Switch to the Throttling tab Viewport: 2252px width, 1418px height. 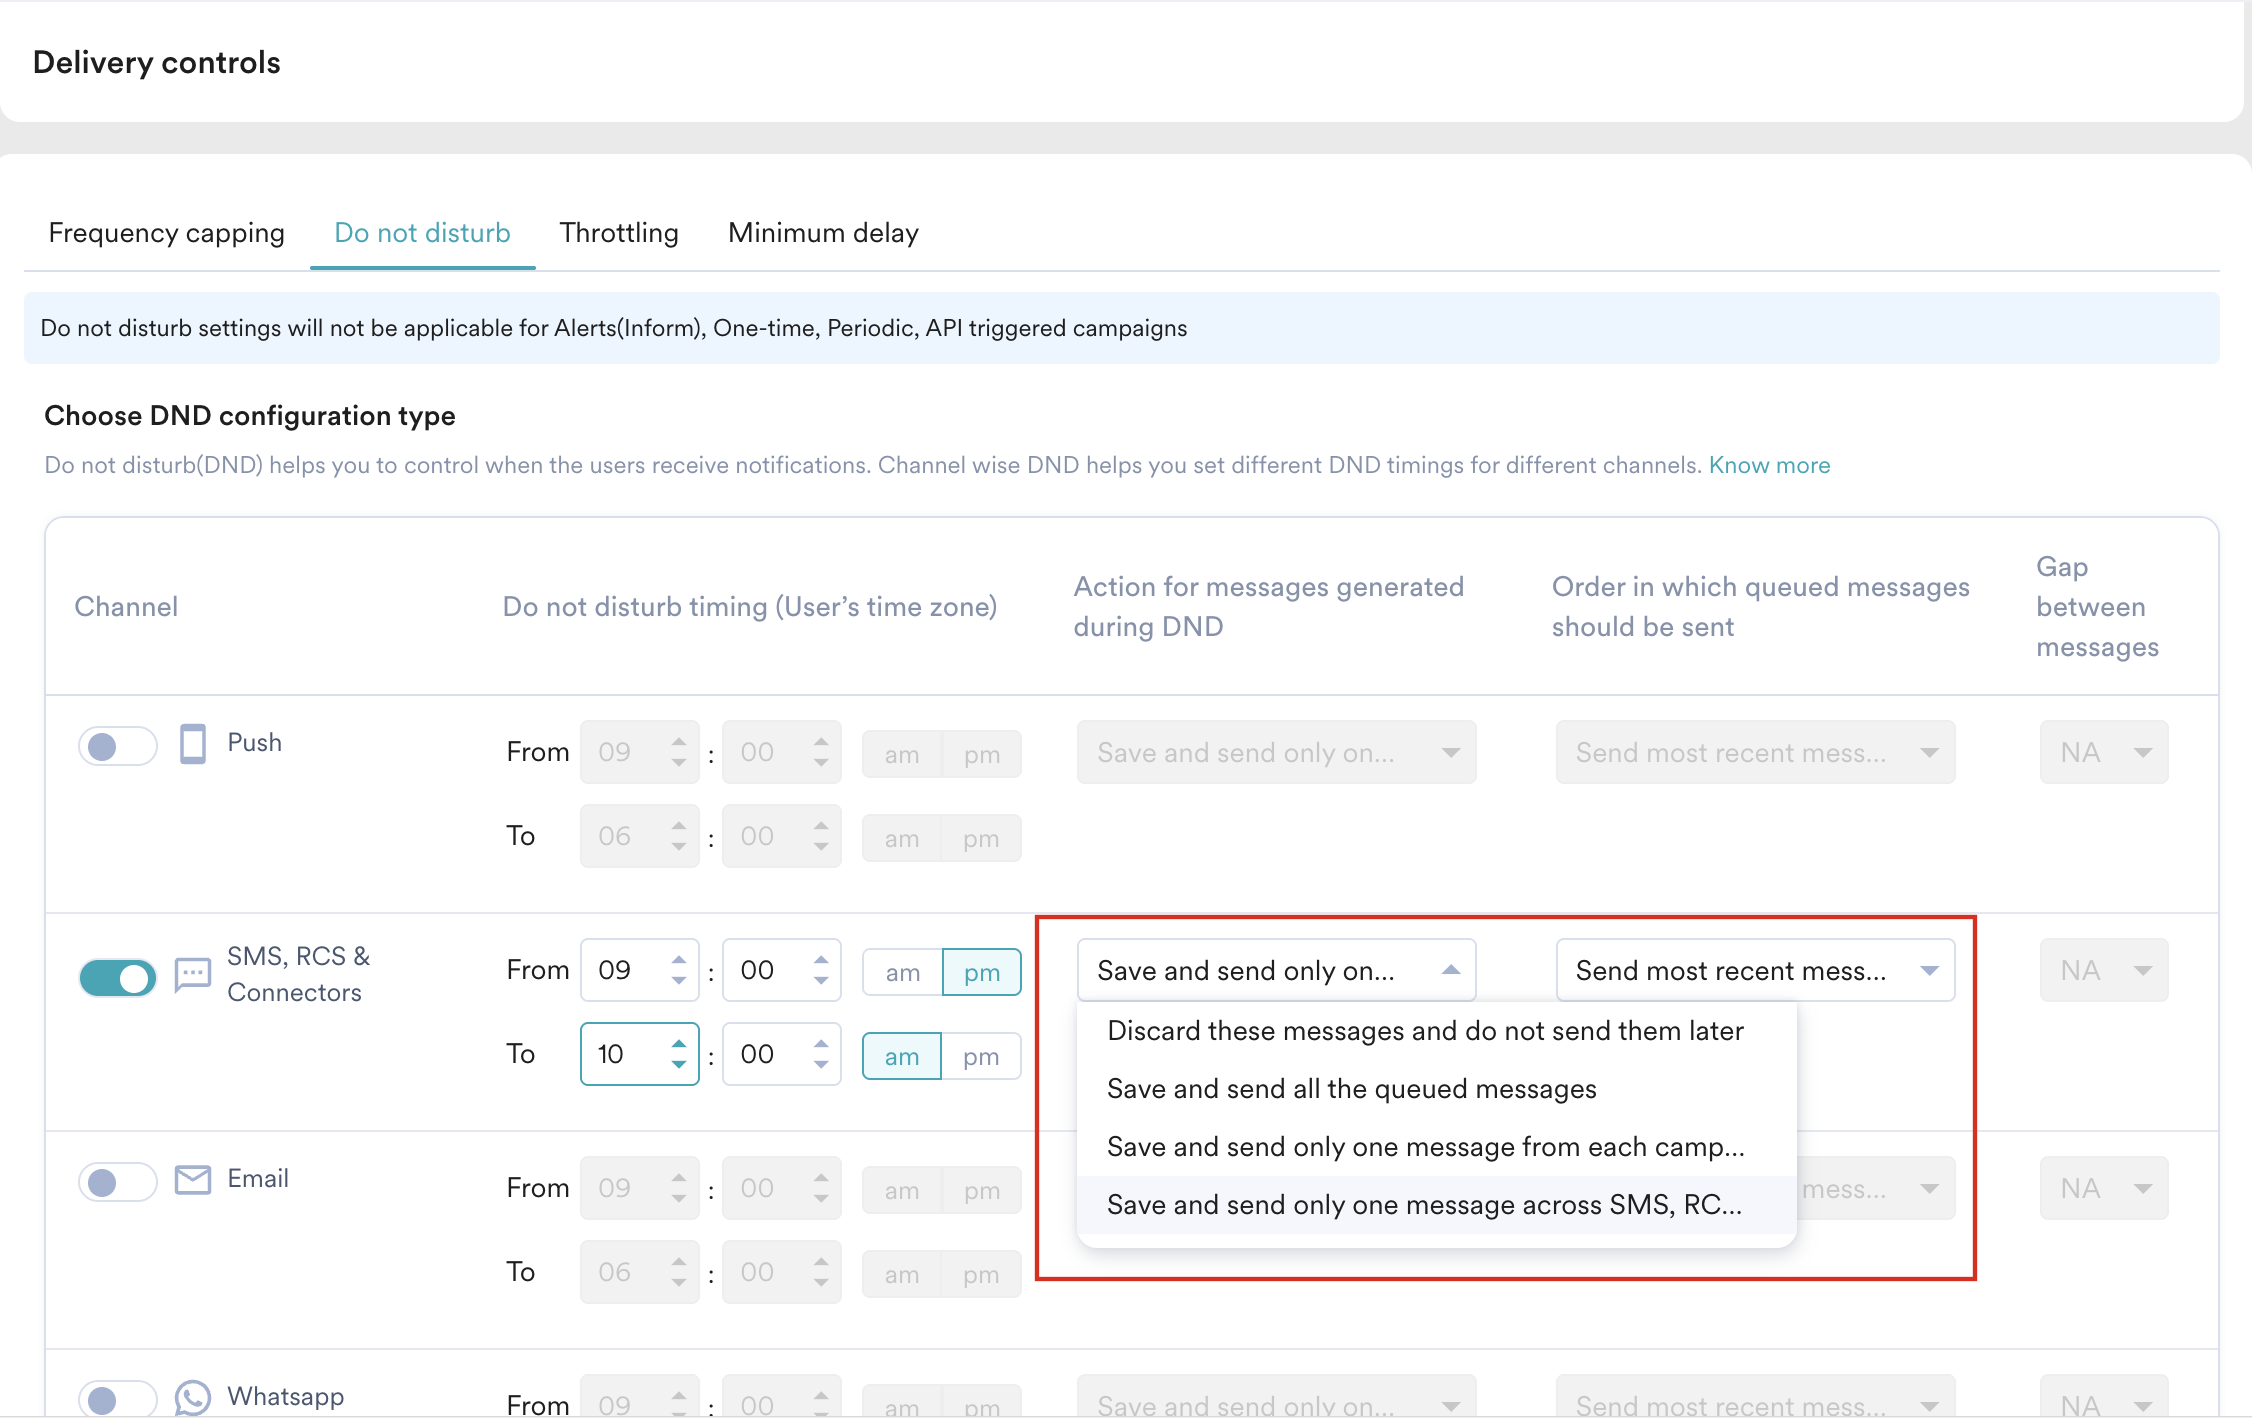619,233
